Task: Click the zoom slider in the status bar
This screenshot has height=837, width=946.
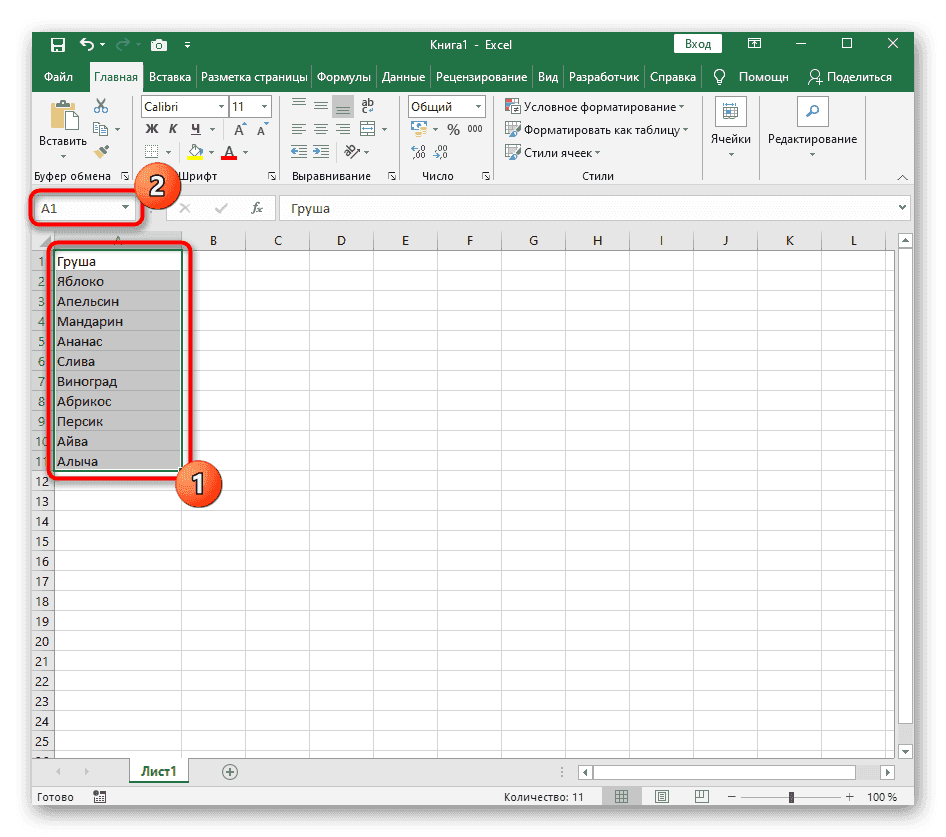Action: [x=790, y=797]
